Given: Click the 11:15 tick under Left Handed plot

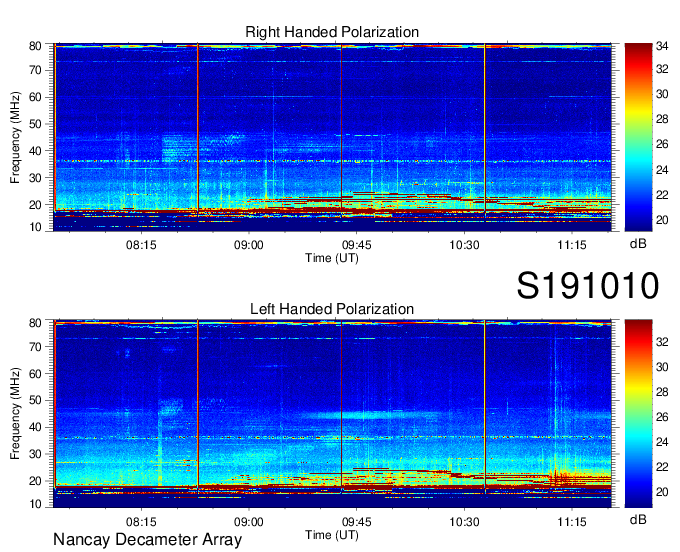Looking at the screenshot, I should pyautogui.click(x=572, y=521).
